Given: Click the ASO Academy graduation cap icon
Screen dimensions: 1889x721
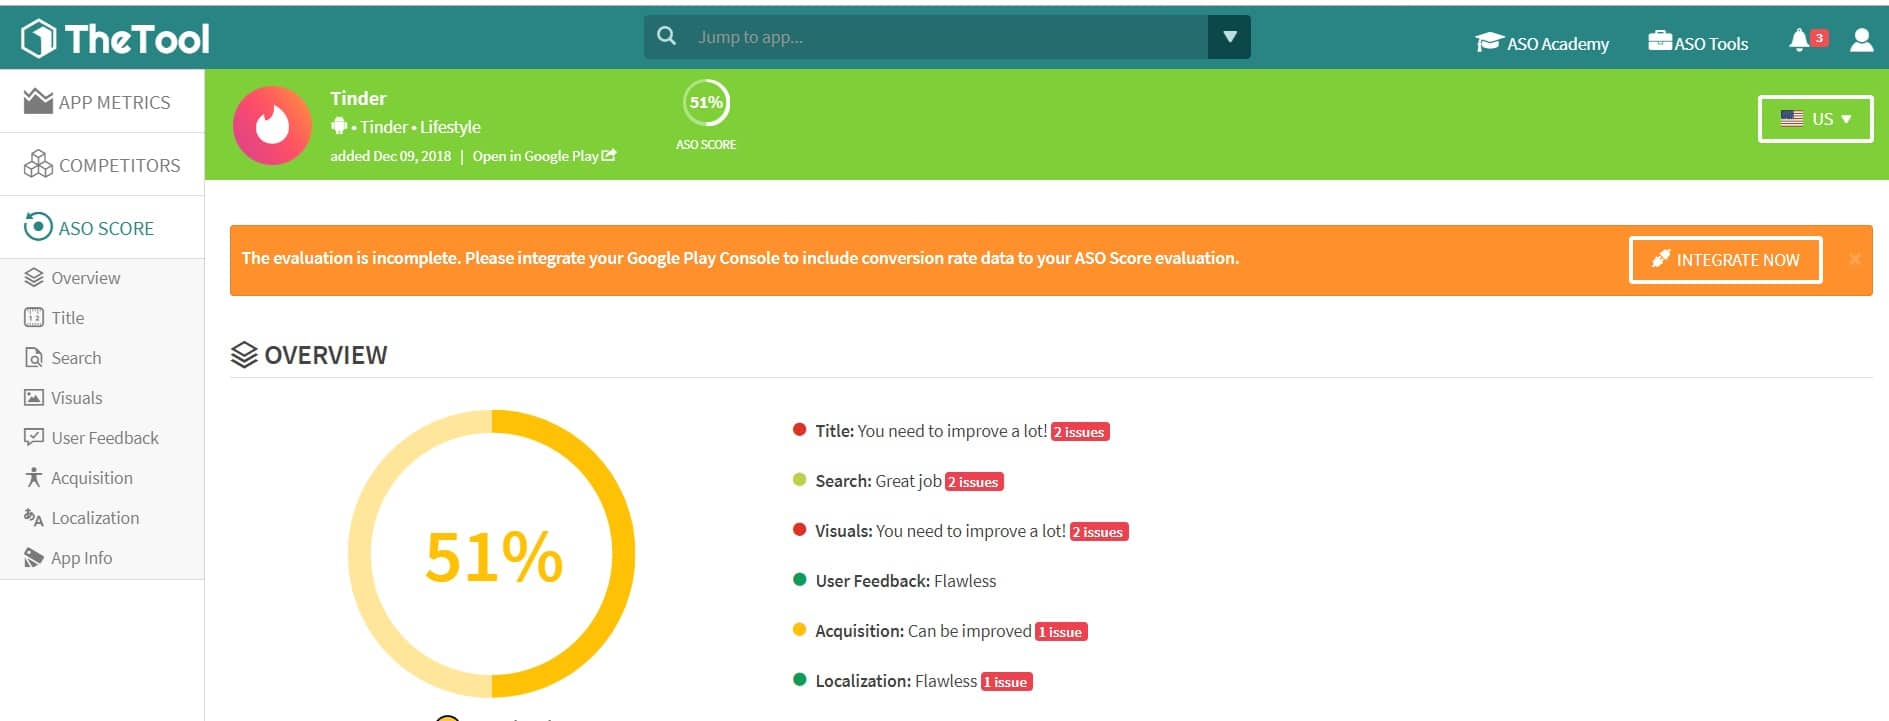Looking at the screenshot, I should pos(1489,42).
